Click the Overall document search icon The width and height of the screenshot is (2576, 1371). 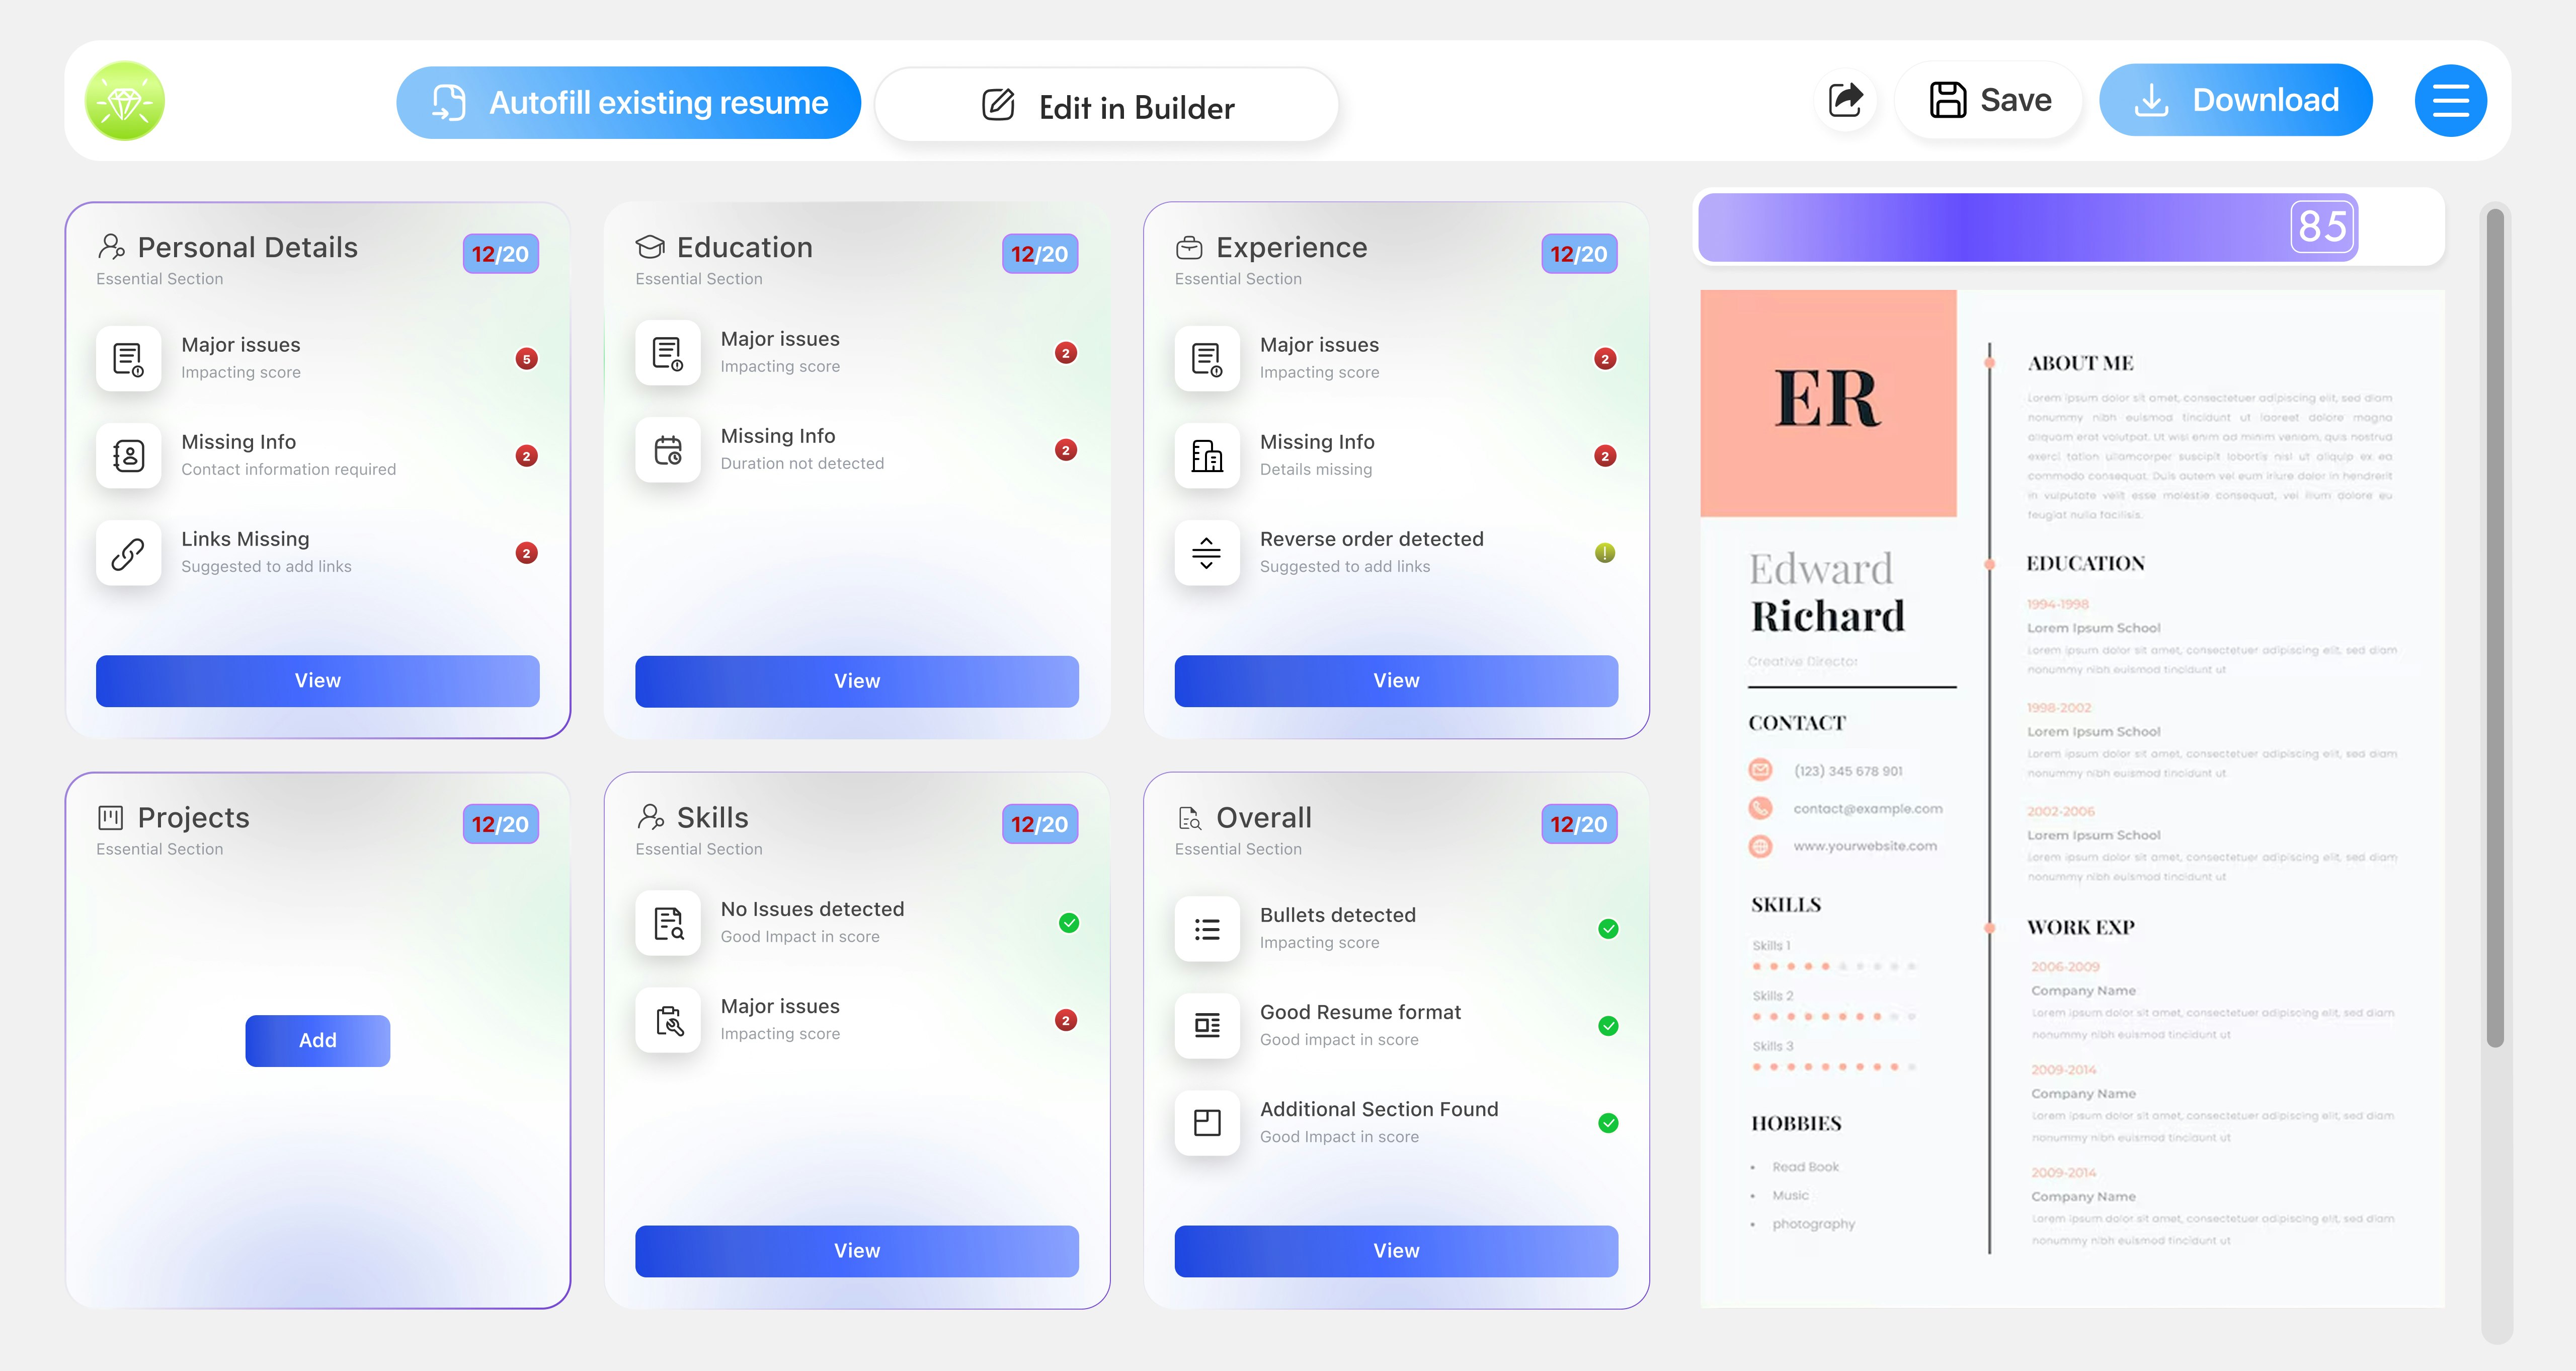tap(1189, 818)
